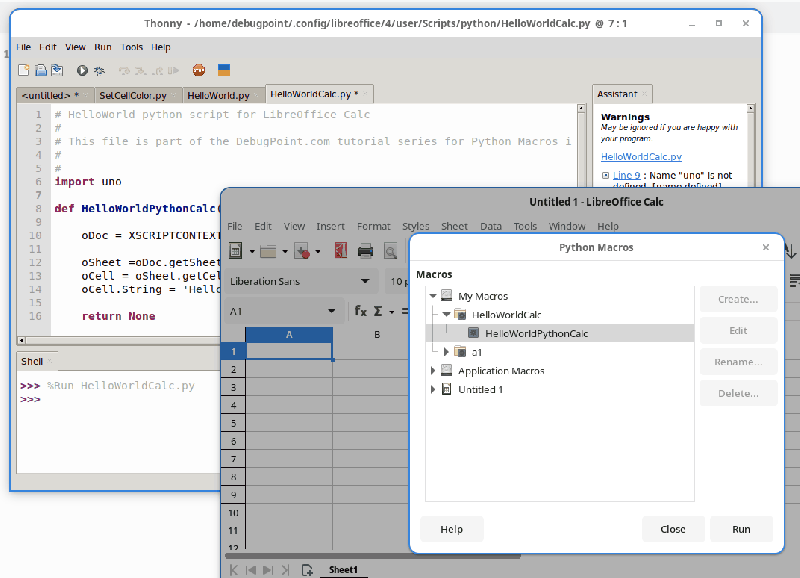The width and height of the screenshot is (800, 578).
Task: Go to previous sheet using Calc navigation arrow
Action: pos(251,570)
